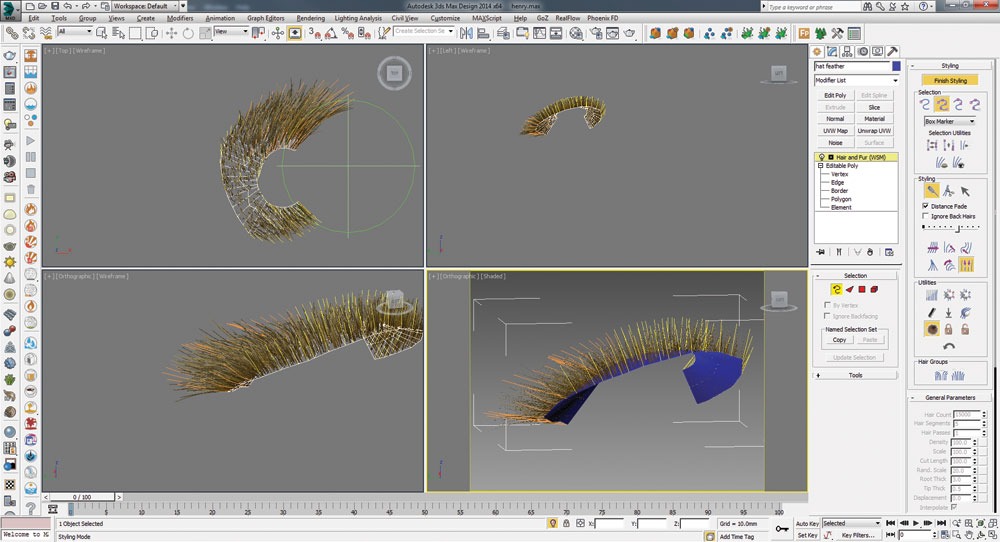
Task: Click the Play Animation button
Action: click(x=916, y=523)
